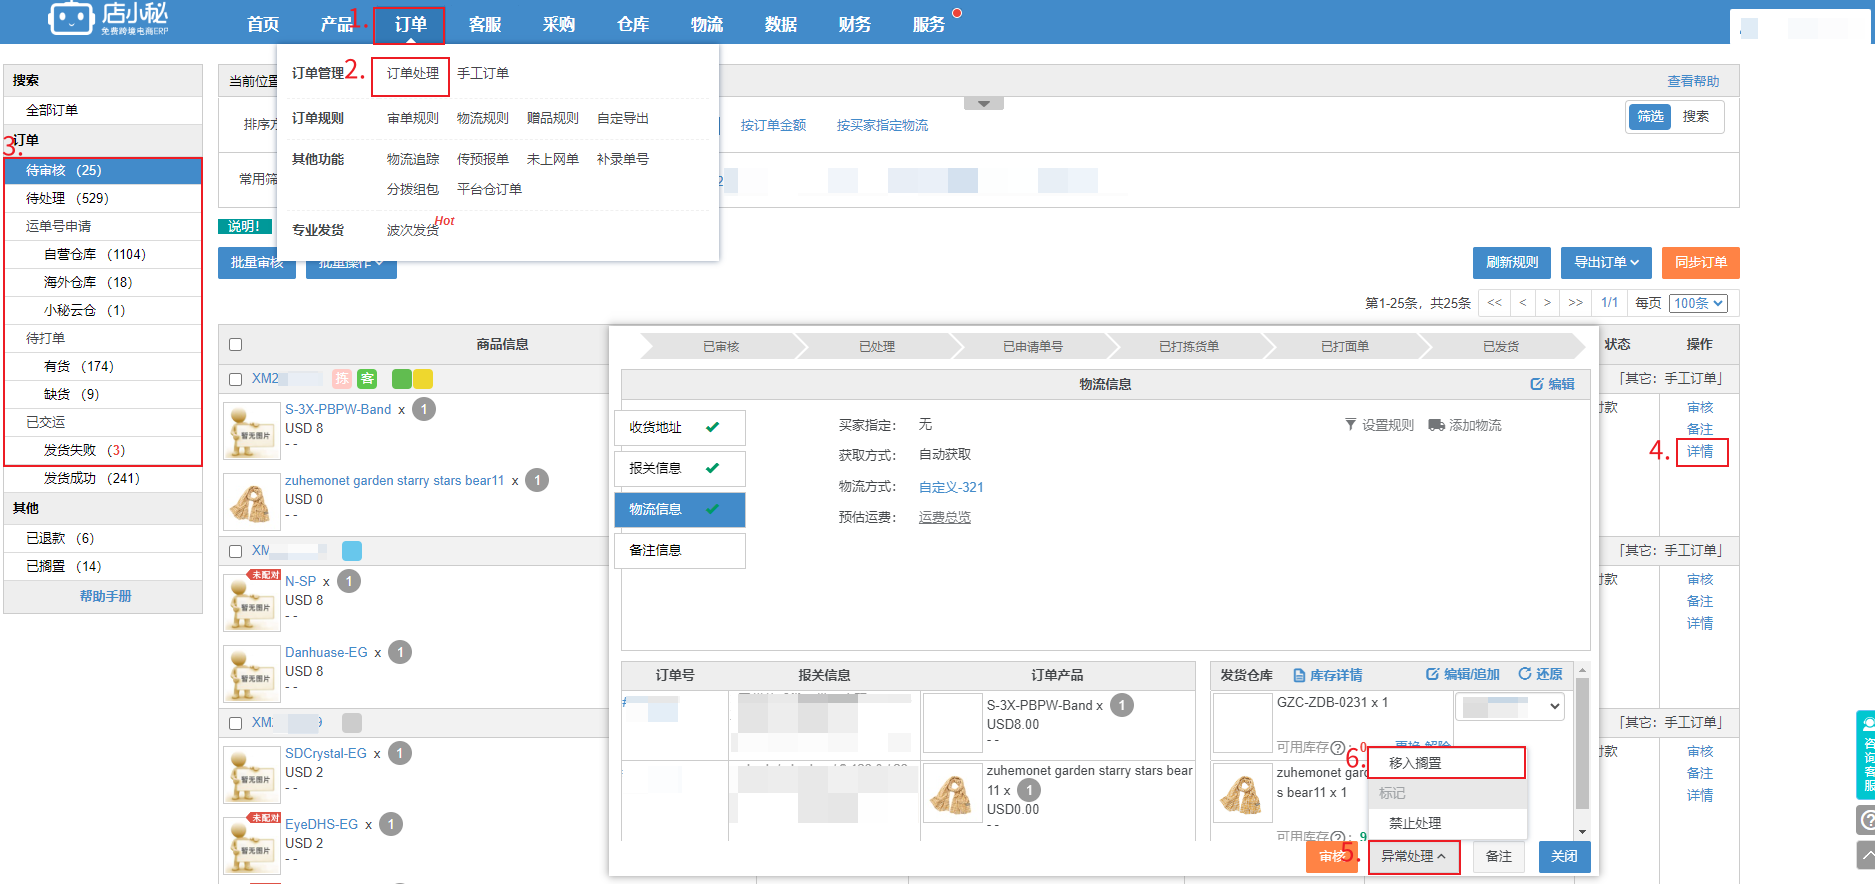Screen dimensions: 1875x884
Task: Switch to 报关信息 tab
Action: 680,469
